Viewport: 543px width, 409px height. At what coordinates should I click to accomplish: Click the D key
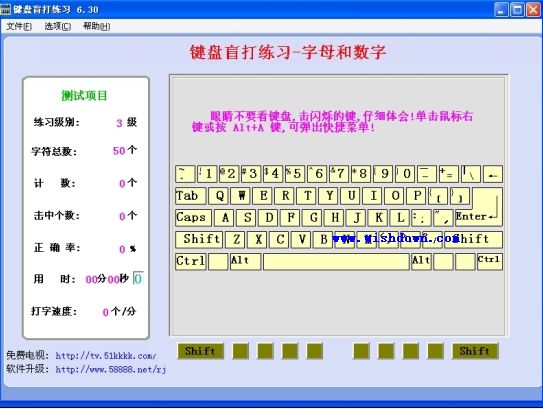tap(269, 218)
